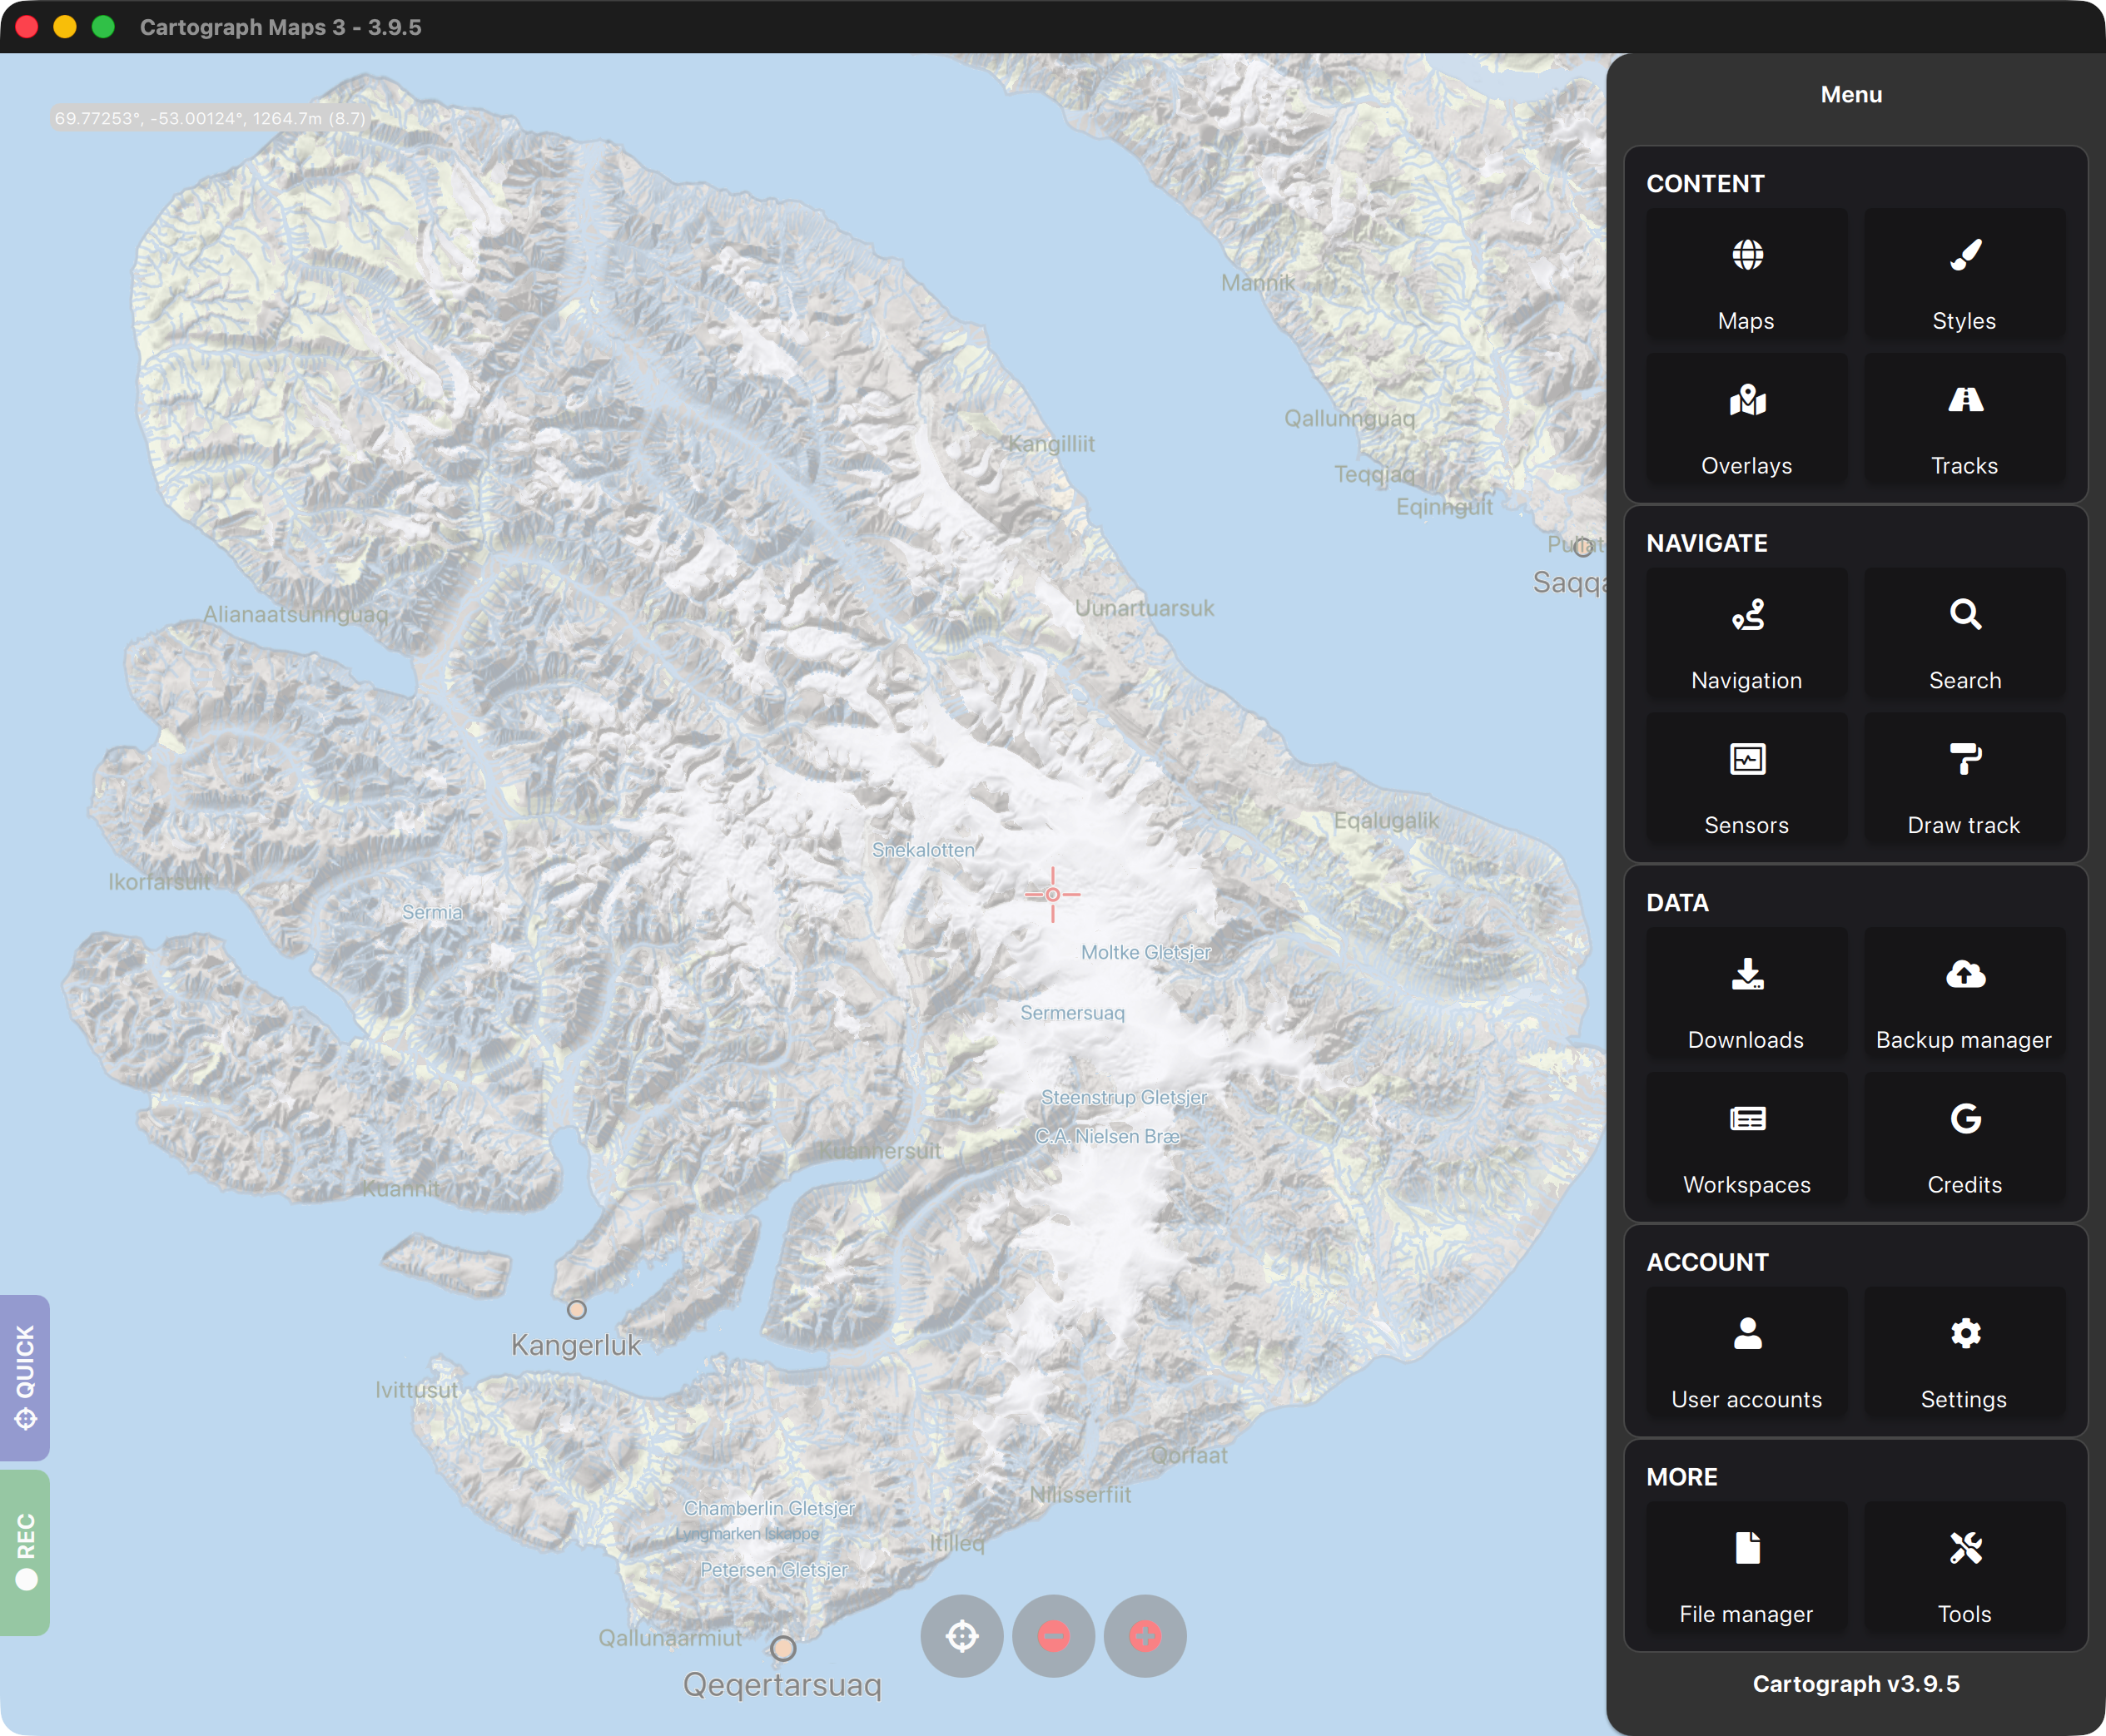Open the Maps globe icon
Image resolution: width=2106 pixels, height=1736 pixels.
click(x=1746, y=275)
